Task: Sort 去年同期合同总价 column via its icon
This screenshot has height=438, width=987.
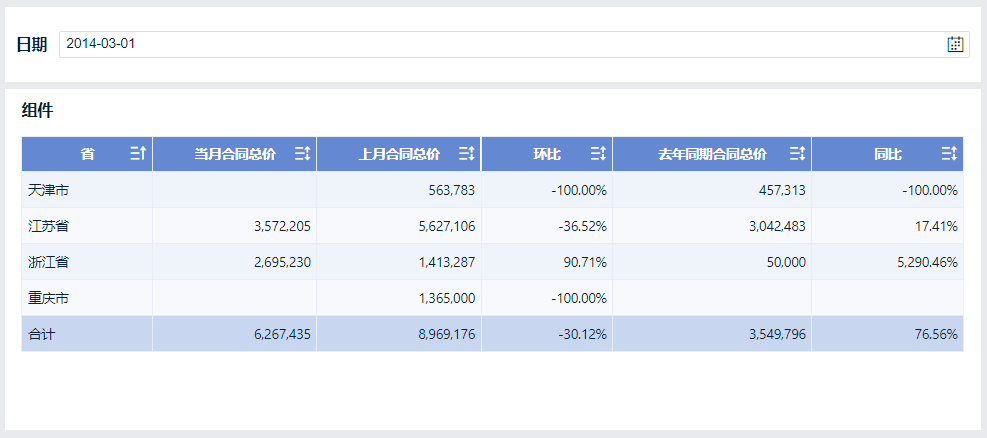Action: tap(797, 154)
